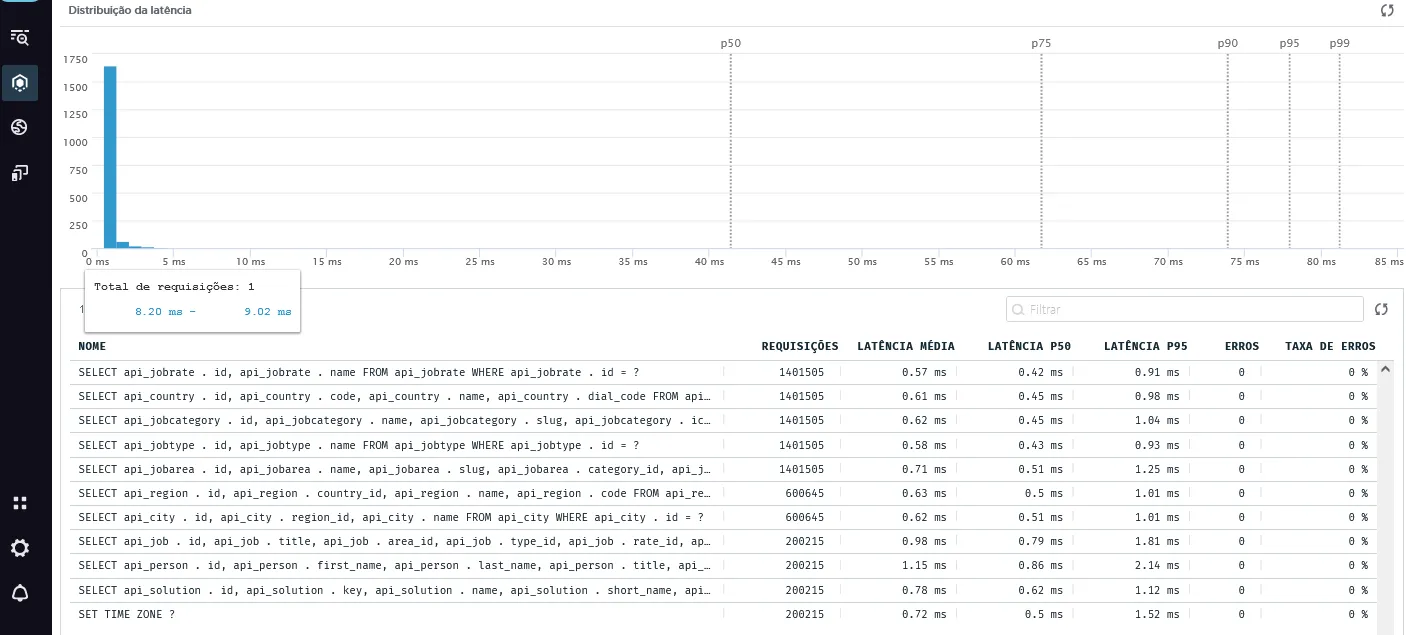
Task: Refresh the latency distribution chart
Action: click(x=1387, y=10)
